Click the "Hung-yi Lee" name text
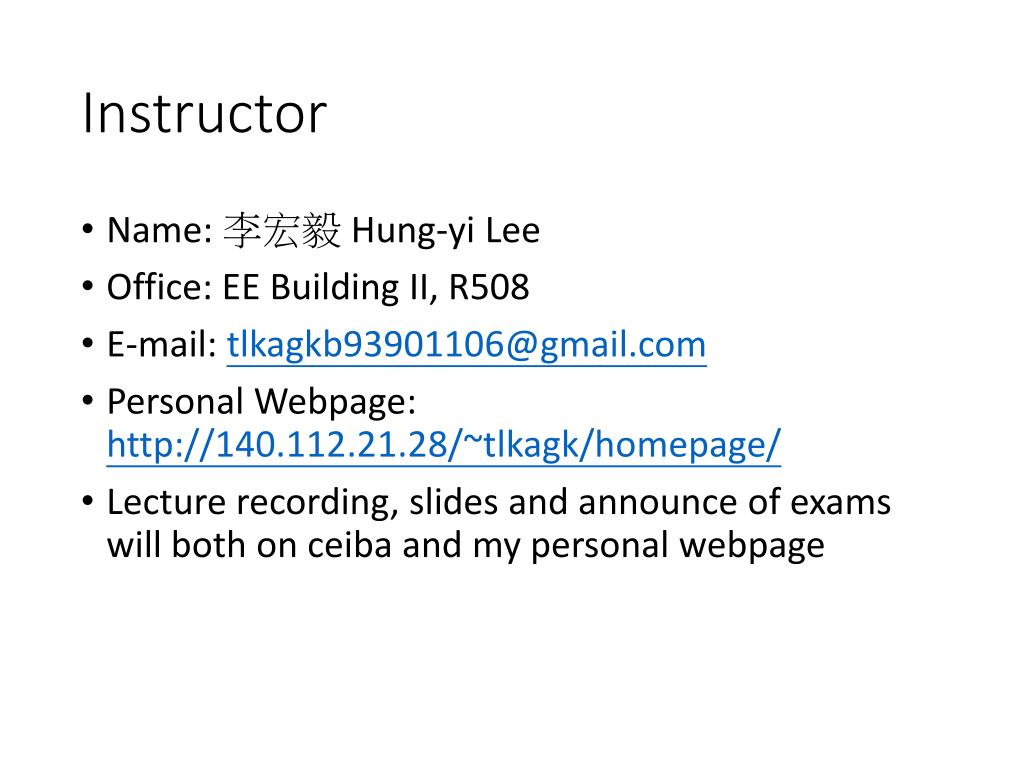Image resolution: width=1024 pixels, height=768 pixels. [x=446, y=231]
